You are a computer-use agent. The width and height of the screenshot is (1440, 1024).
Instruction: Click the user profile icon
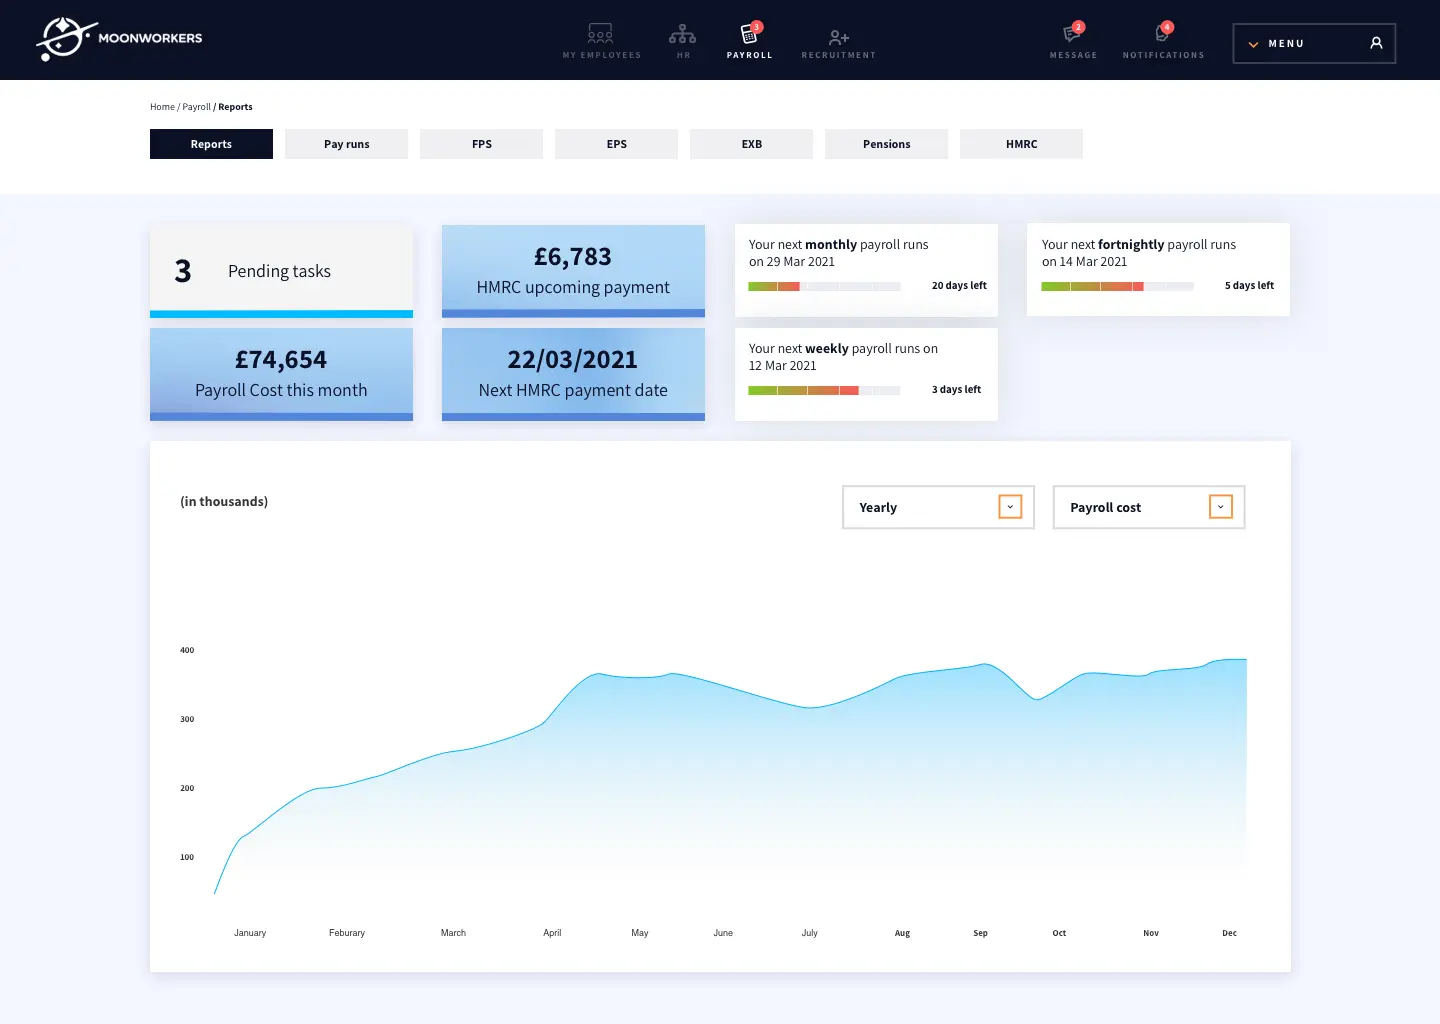[x=1376, y=43]
